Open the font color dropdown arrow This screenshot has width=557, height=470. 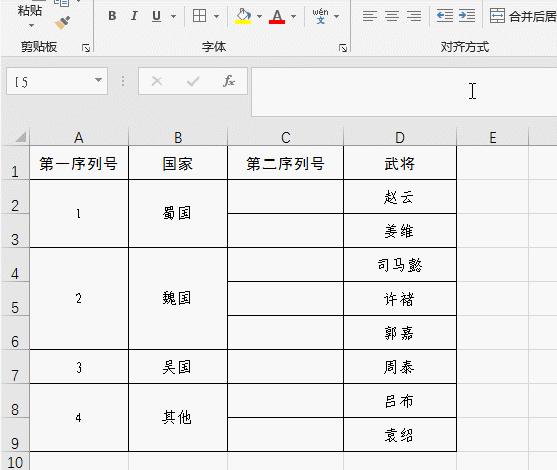tap(293, 16)
